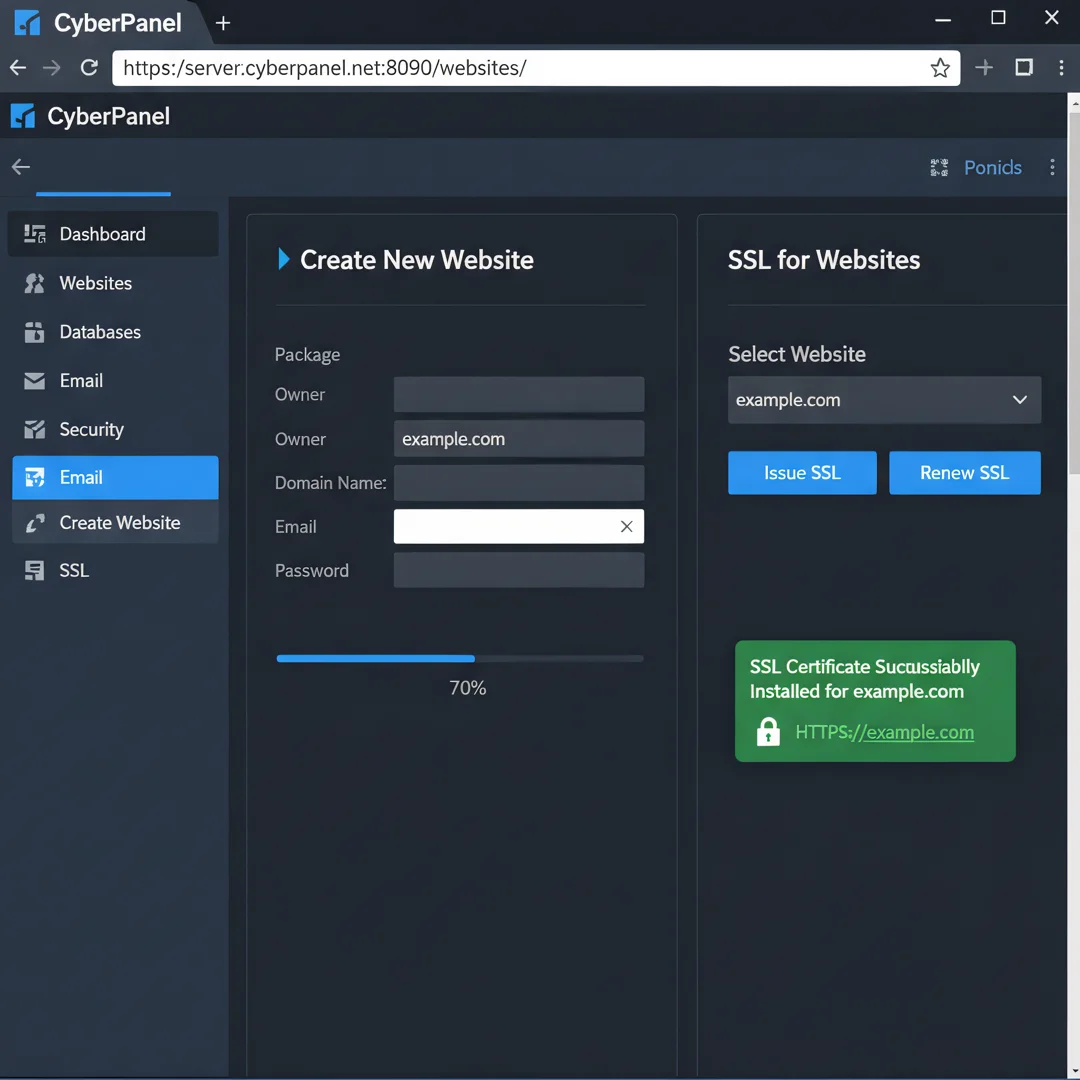
Task: Click the padlock icon in the SSL notification
Action: click(768, 731)
